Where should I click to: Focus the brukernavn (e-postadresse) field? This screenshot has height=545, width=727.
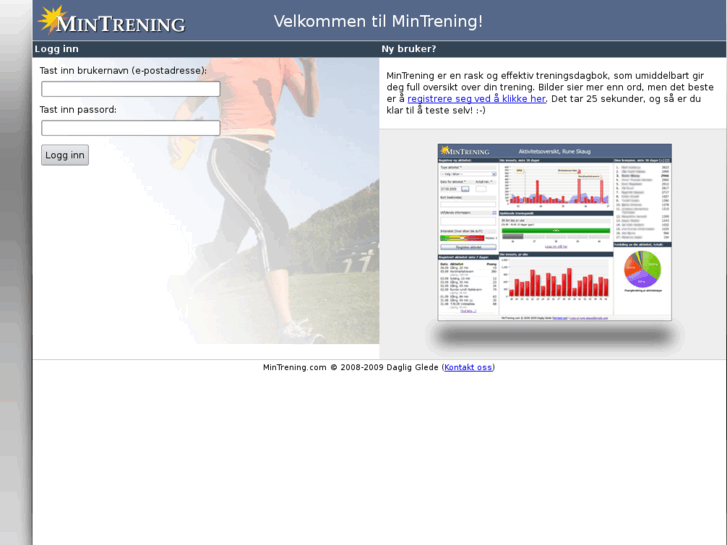pyautogui.click(x=131, y=89)
